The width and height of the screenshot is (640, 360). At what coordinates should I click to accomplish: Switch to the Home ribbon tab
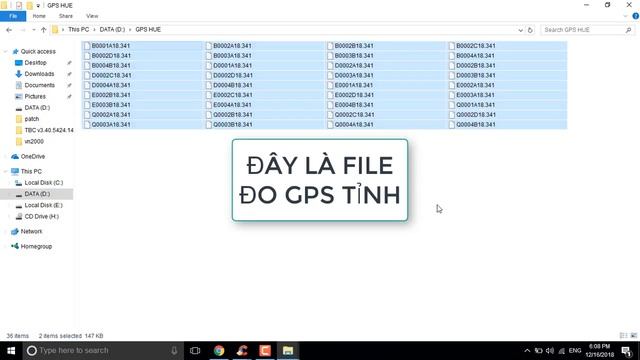pyautogui.click(x=39, y=16)
